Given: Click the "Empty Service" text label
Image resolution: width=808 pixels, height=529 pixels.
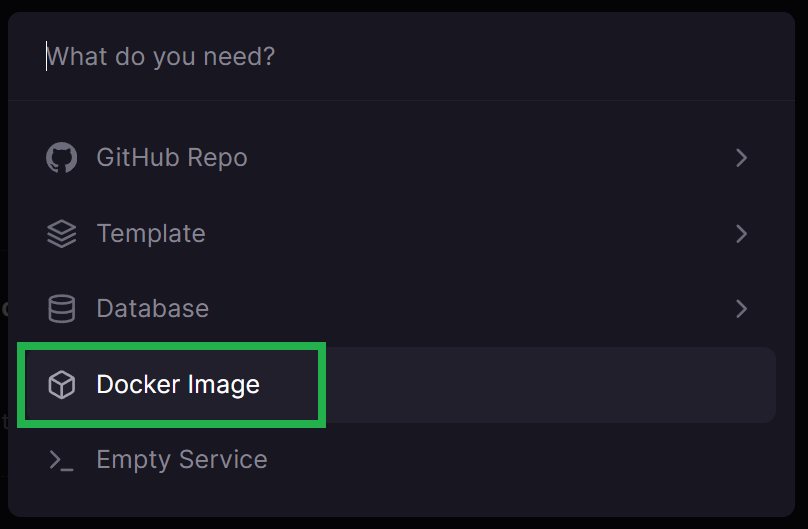Looking at the screenshot, I should tap(182, 460).
